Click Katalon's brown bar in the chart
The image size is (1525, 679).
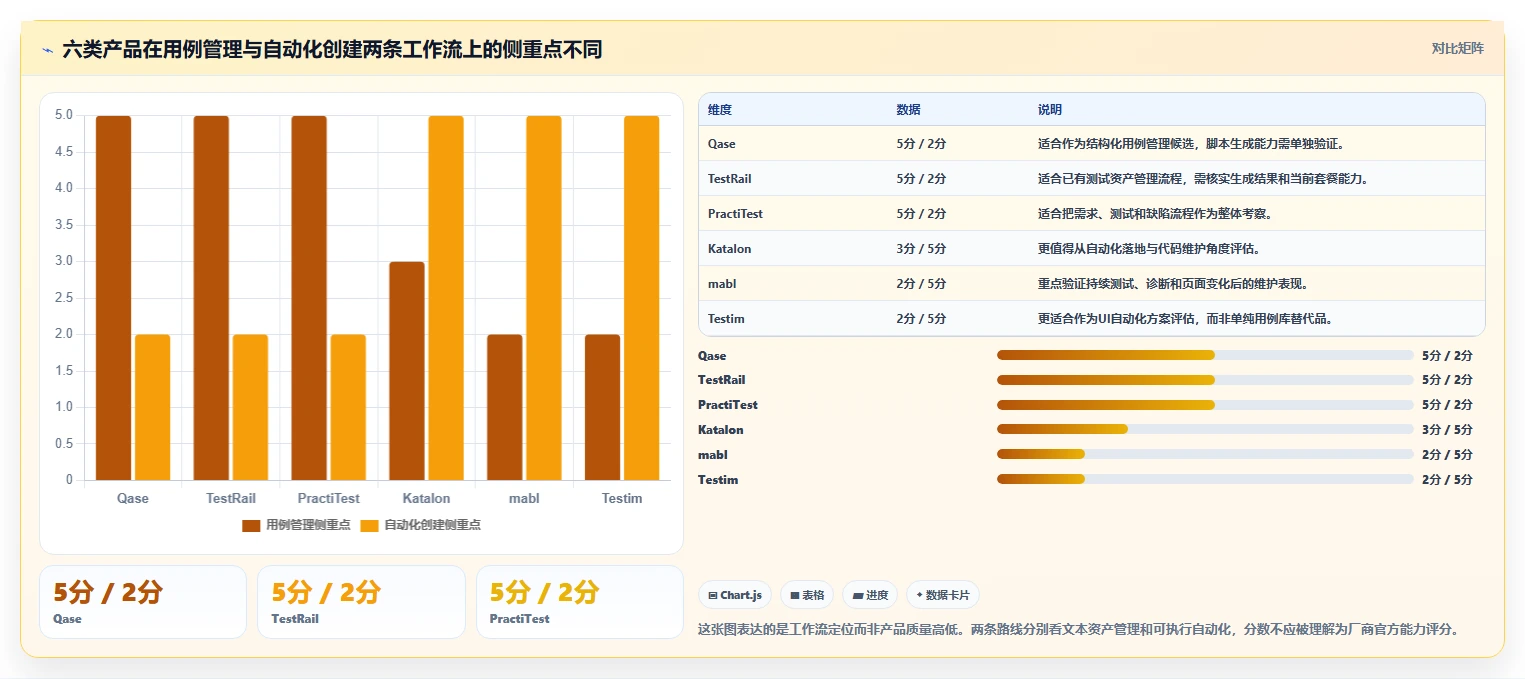coord(407,371)
